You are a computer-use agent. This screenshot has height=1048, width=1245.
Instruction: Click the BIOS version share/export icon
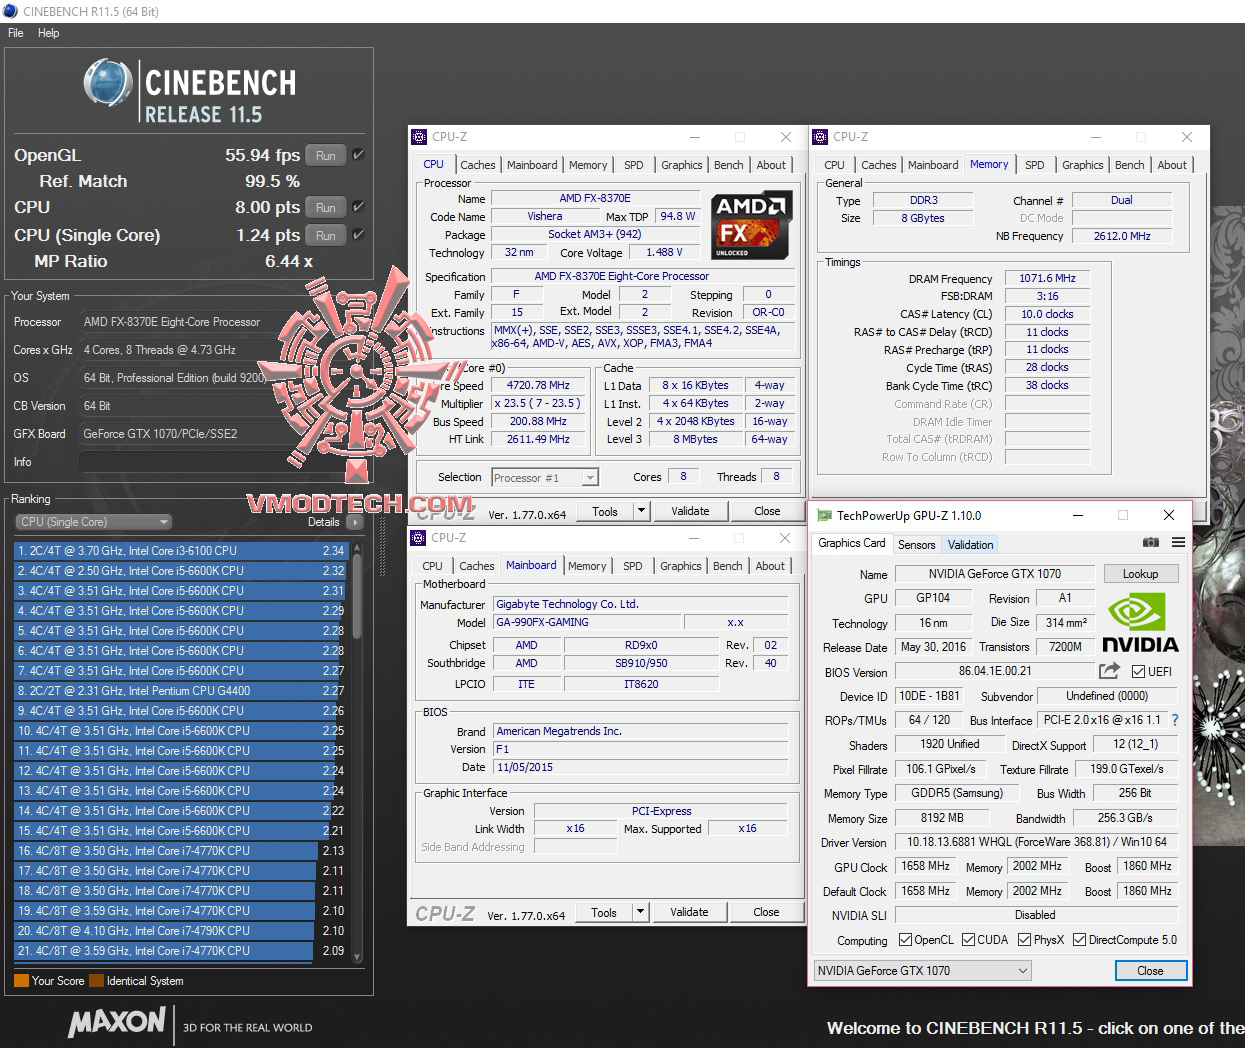[1109, 671]
